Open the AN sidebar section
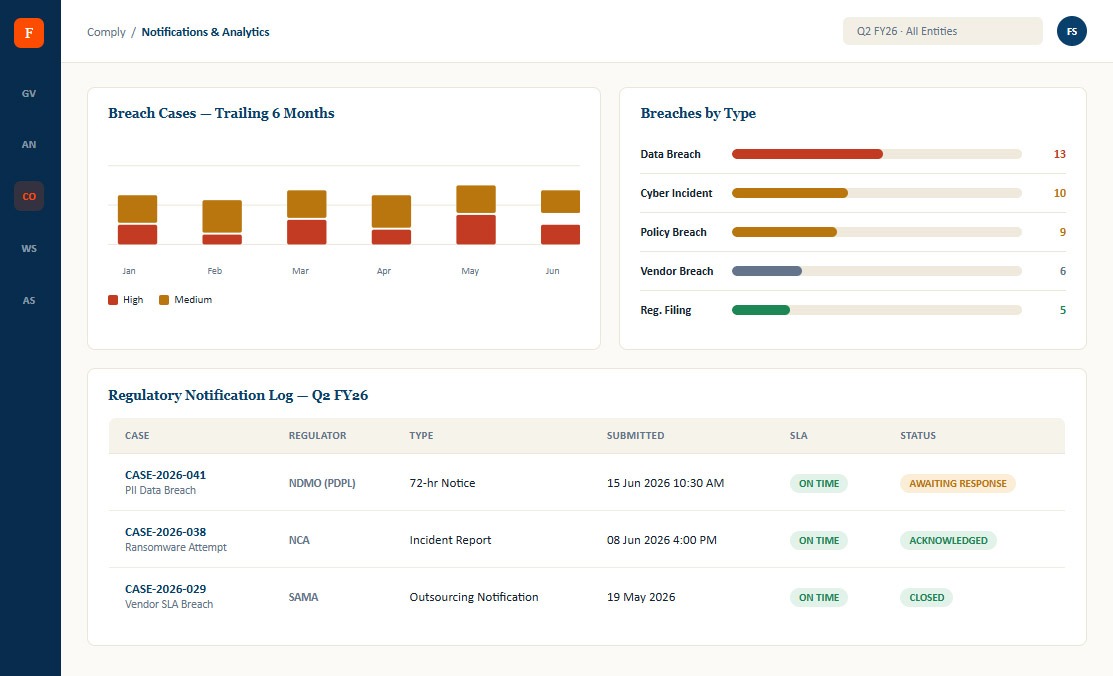The height and width of the screenshot is (676, 1113). coord(29,144)
